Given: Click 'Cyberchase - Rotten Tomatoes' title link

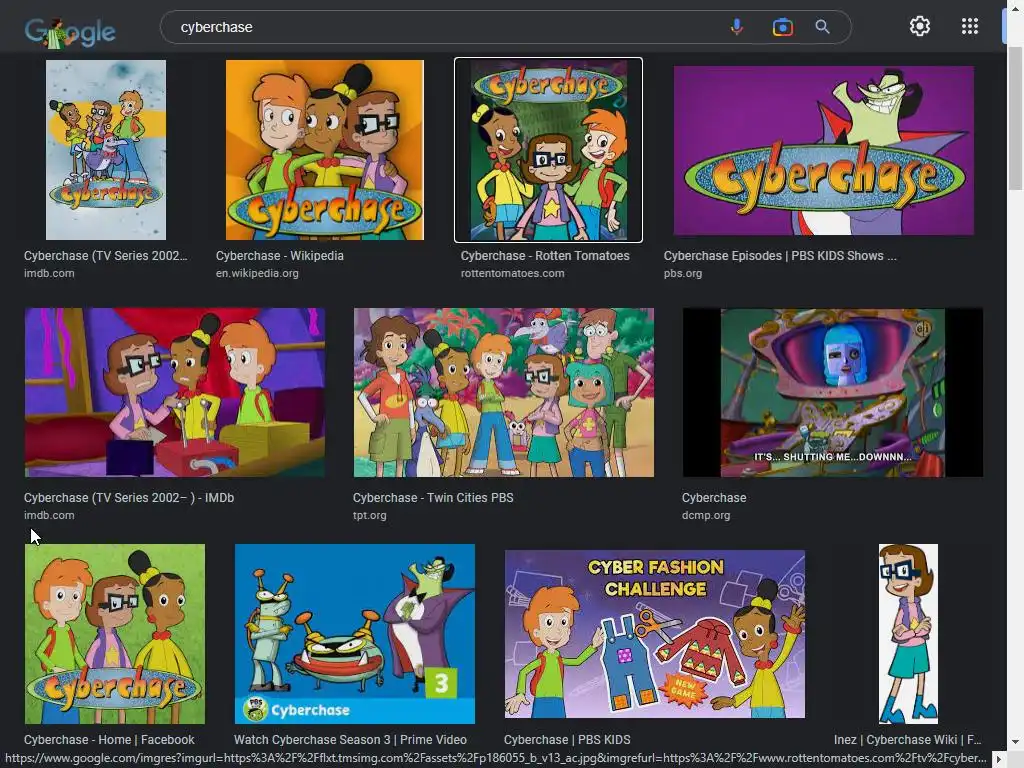Looking at the screenshot, I should [x=545, y=255].
